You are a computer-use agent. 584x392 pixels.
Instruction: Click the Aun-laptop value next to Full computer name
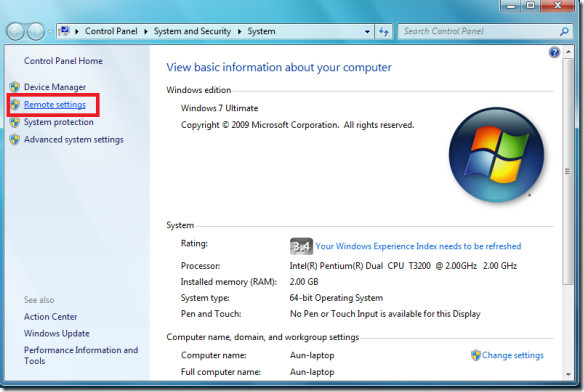click(x=312, y=372)
